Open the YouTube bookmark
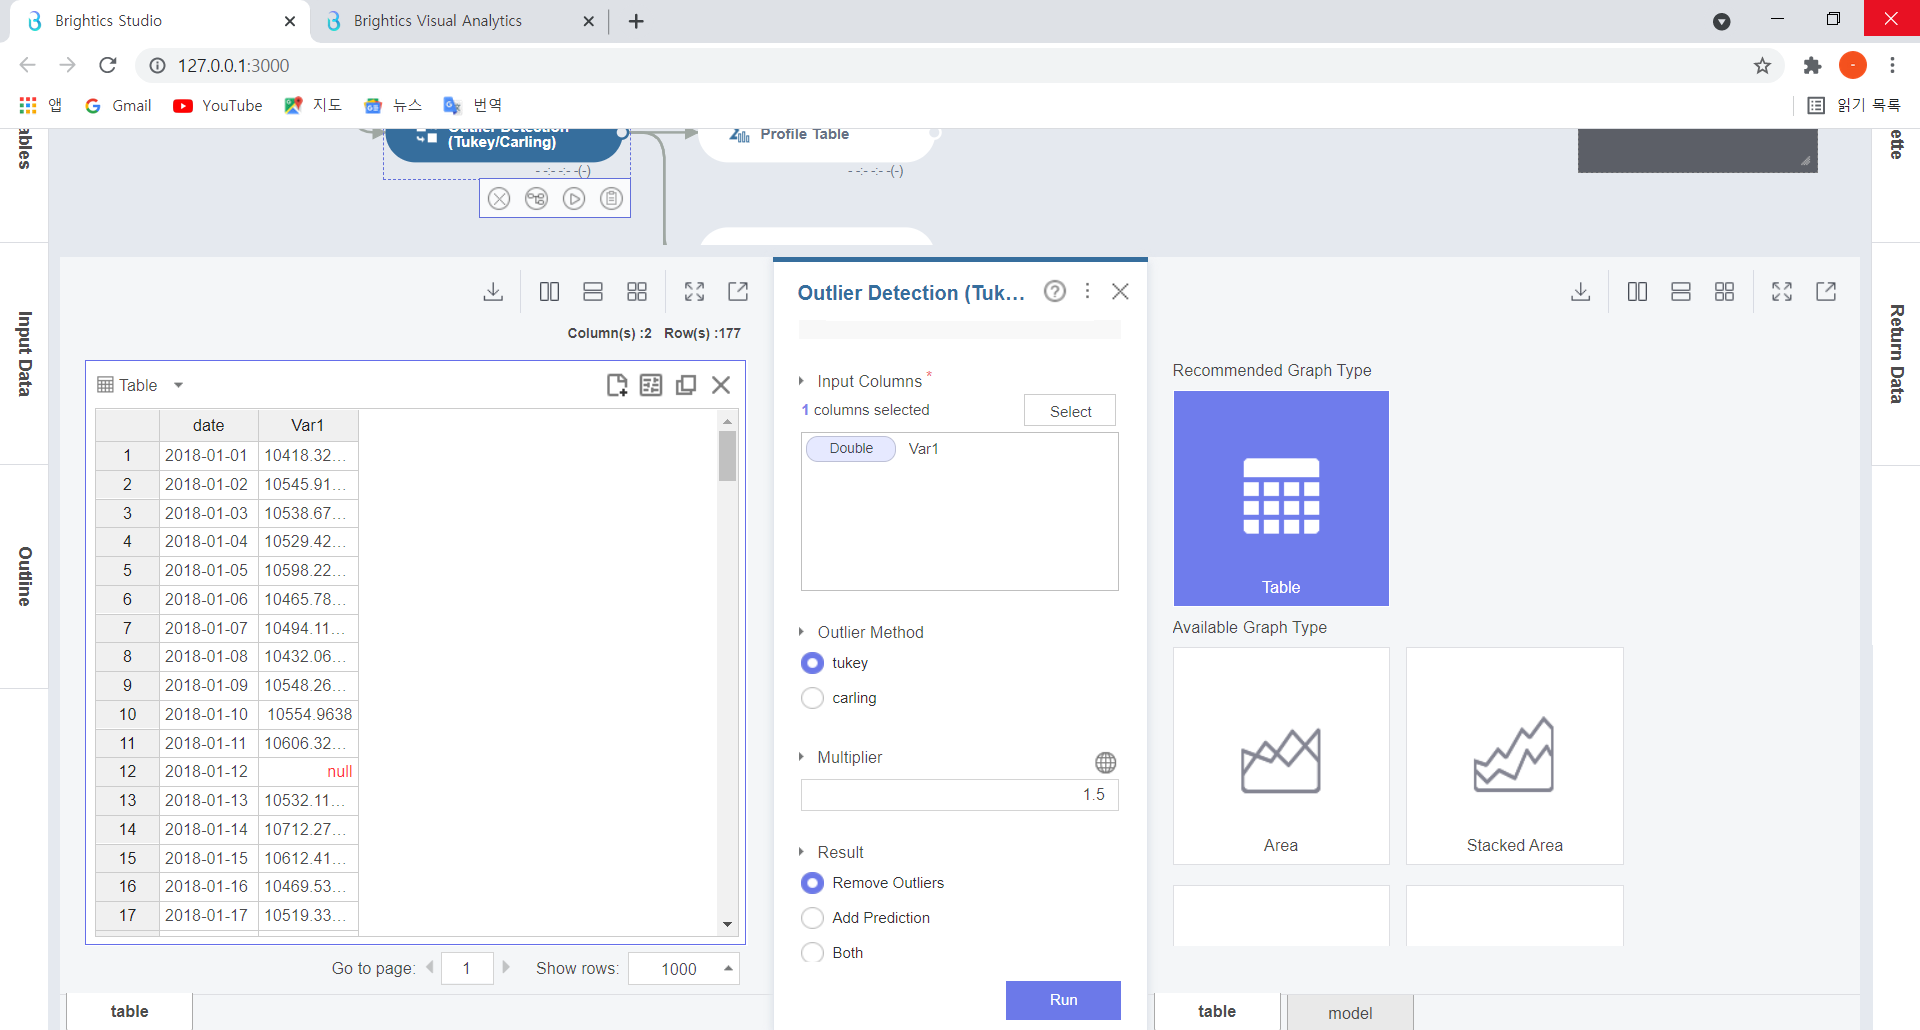This screenshot has height=1030, width=1920. 218,106
